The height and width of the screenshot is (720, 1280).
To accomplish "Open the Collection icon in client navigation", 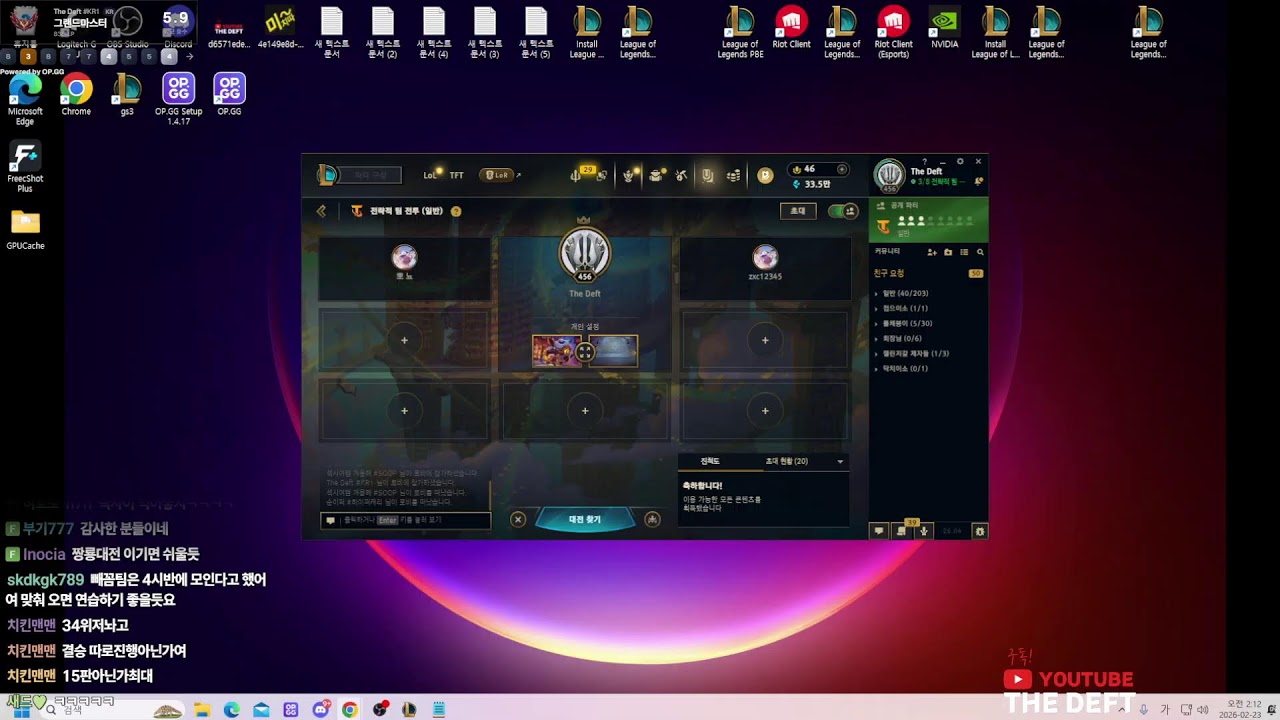I will click(x=655, y=176).
